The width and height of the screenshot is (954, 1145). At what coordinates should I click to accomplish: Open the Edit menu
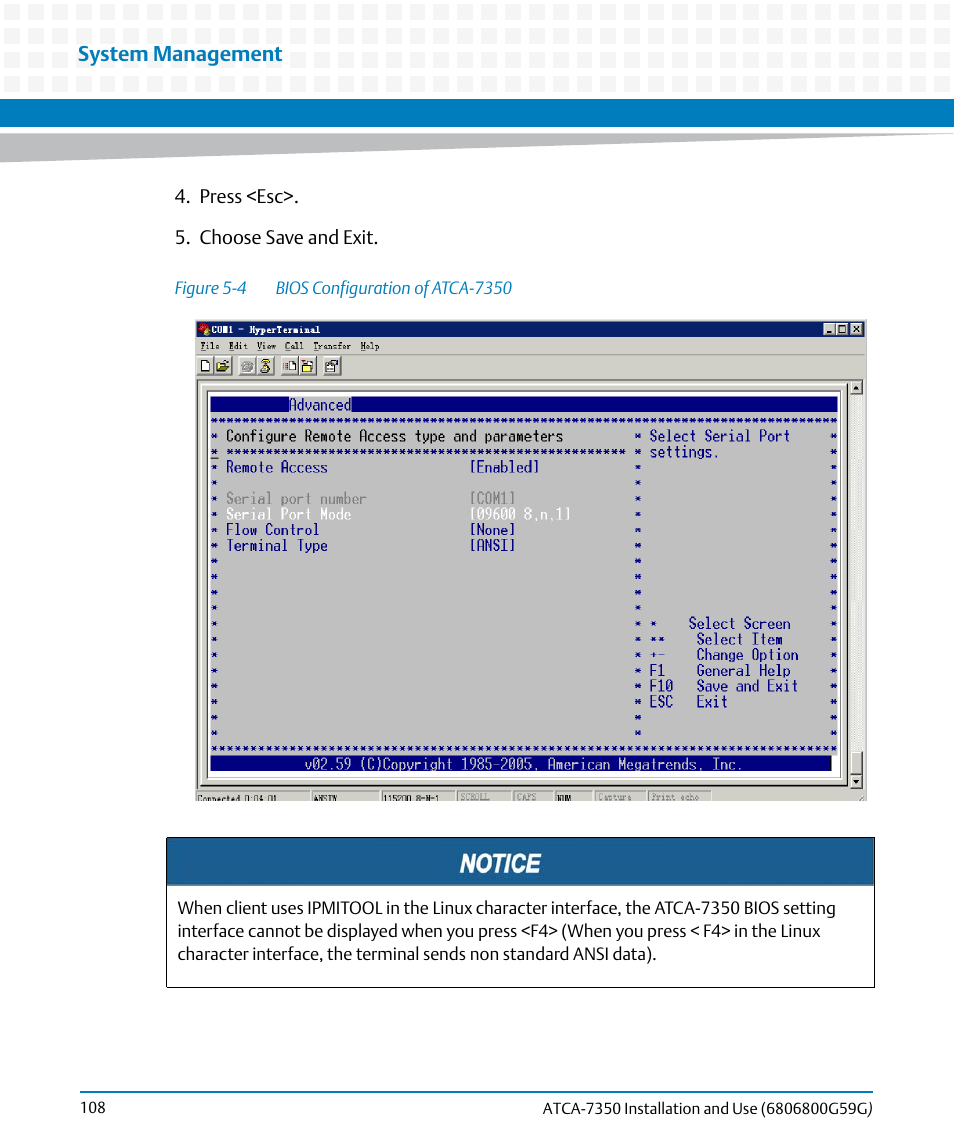point(238,346)
